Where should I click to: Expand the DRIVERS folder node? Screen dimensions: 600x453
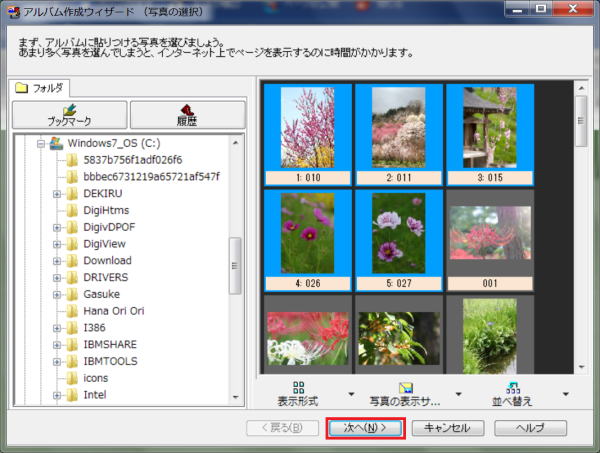coord(57,278)
